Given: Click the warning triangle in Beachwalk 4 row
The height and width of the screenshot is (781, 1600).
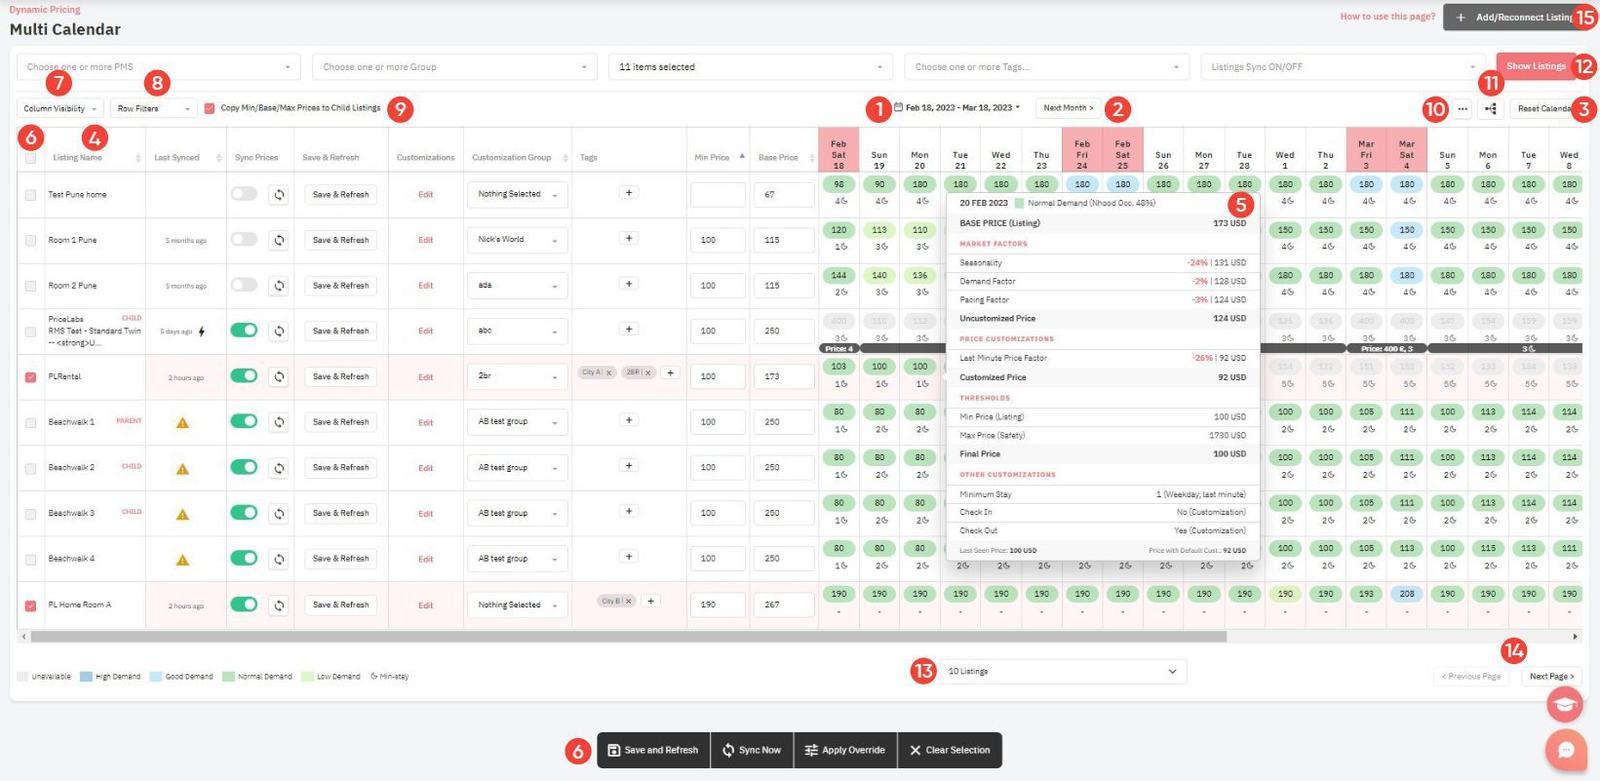Looking at the screenshot, I should (182, 560).
